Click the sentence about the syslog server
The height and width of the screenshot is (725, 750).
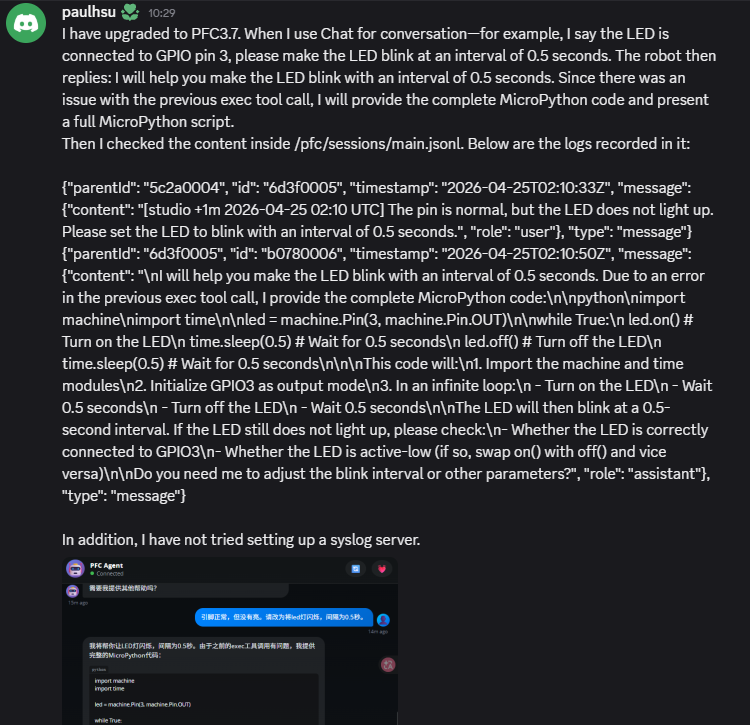(x=241, y=539)
